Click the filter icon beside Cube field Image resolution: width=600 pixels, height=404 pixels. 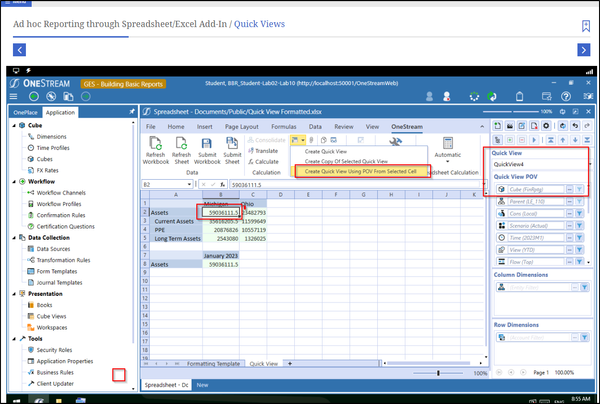tap(579, 187)
